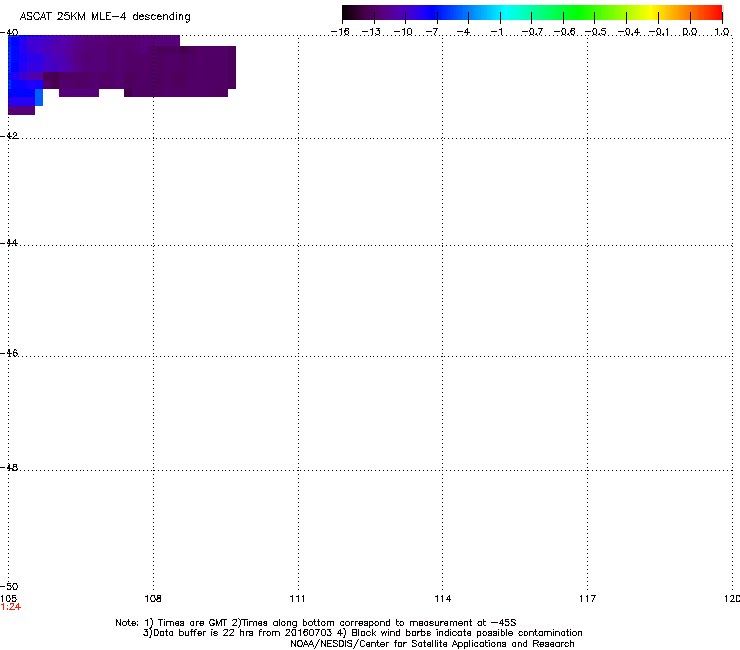Click the -48 latitude axis label

pos(9,467)
